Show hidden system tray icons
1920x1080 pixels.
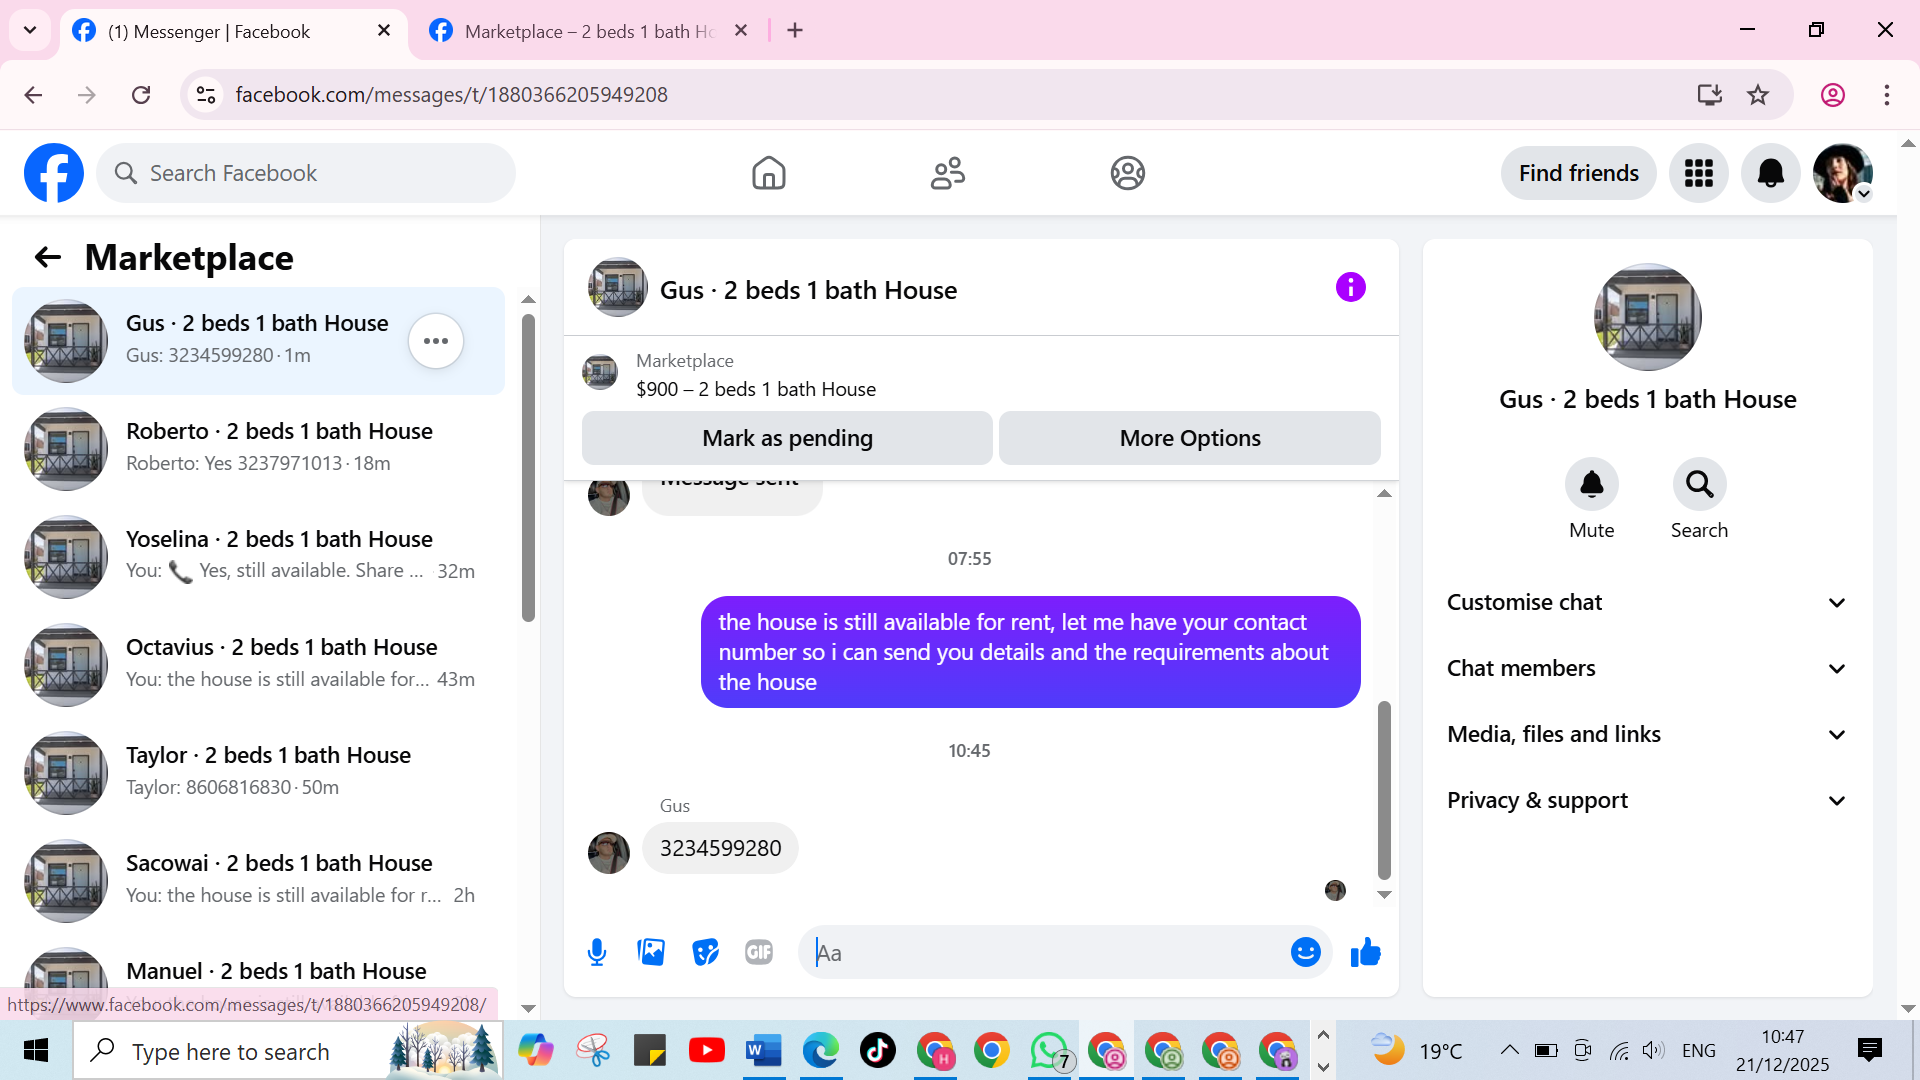point(1509,1050)
